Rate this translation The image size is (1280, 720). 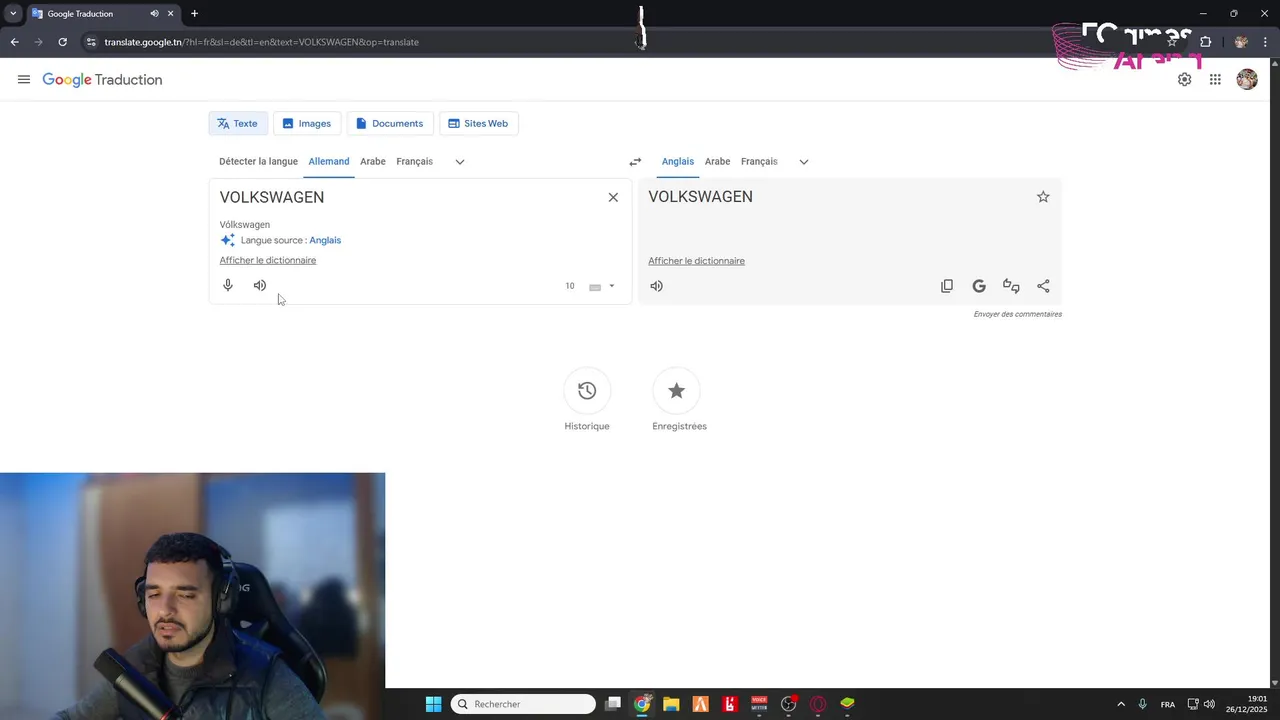point(1011,286)
